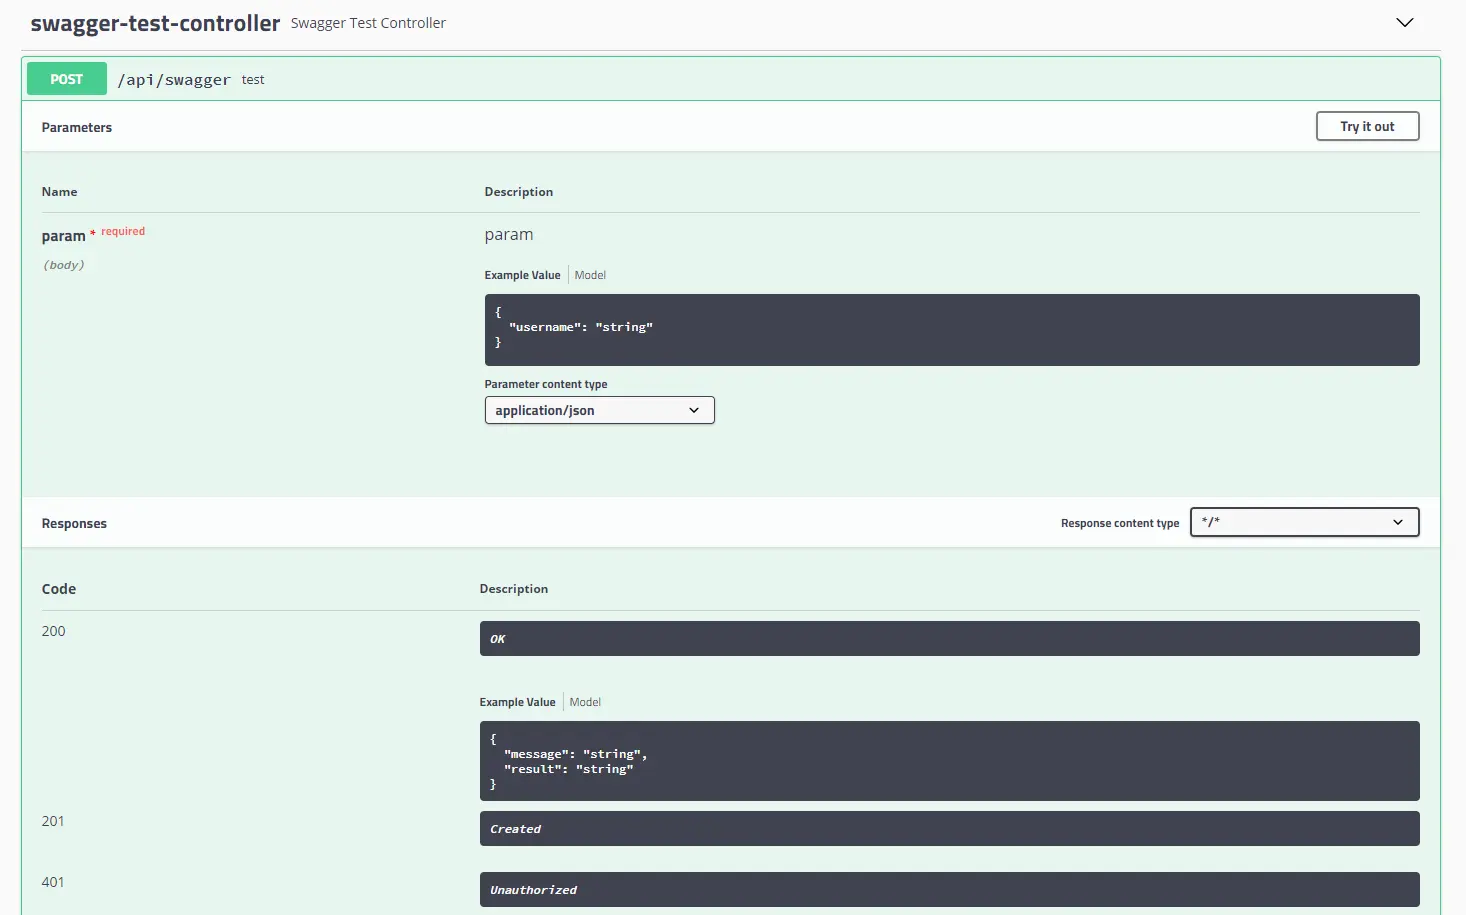Click the 401 response code
The width and height of the screenshot is (1466, 915).
point(53,882)
